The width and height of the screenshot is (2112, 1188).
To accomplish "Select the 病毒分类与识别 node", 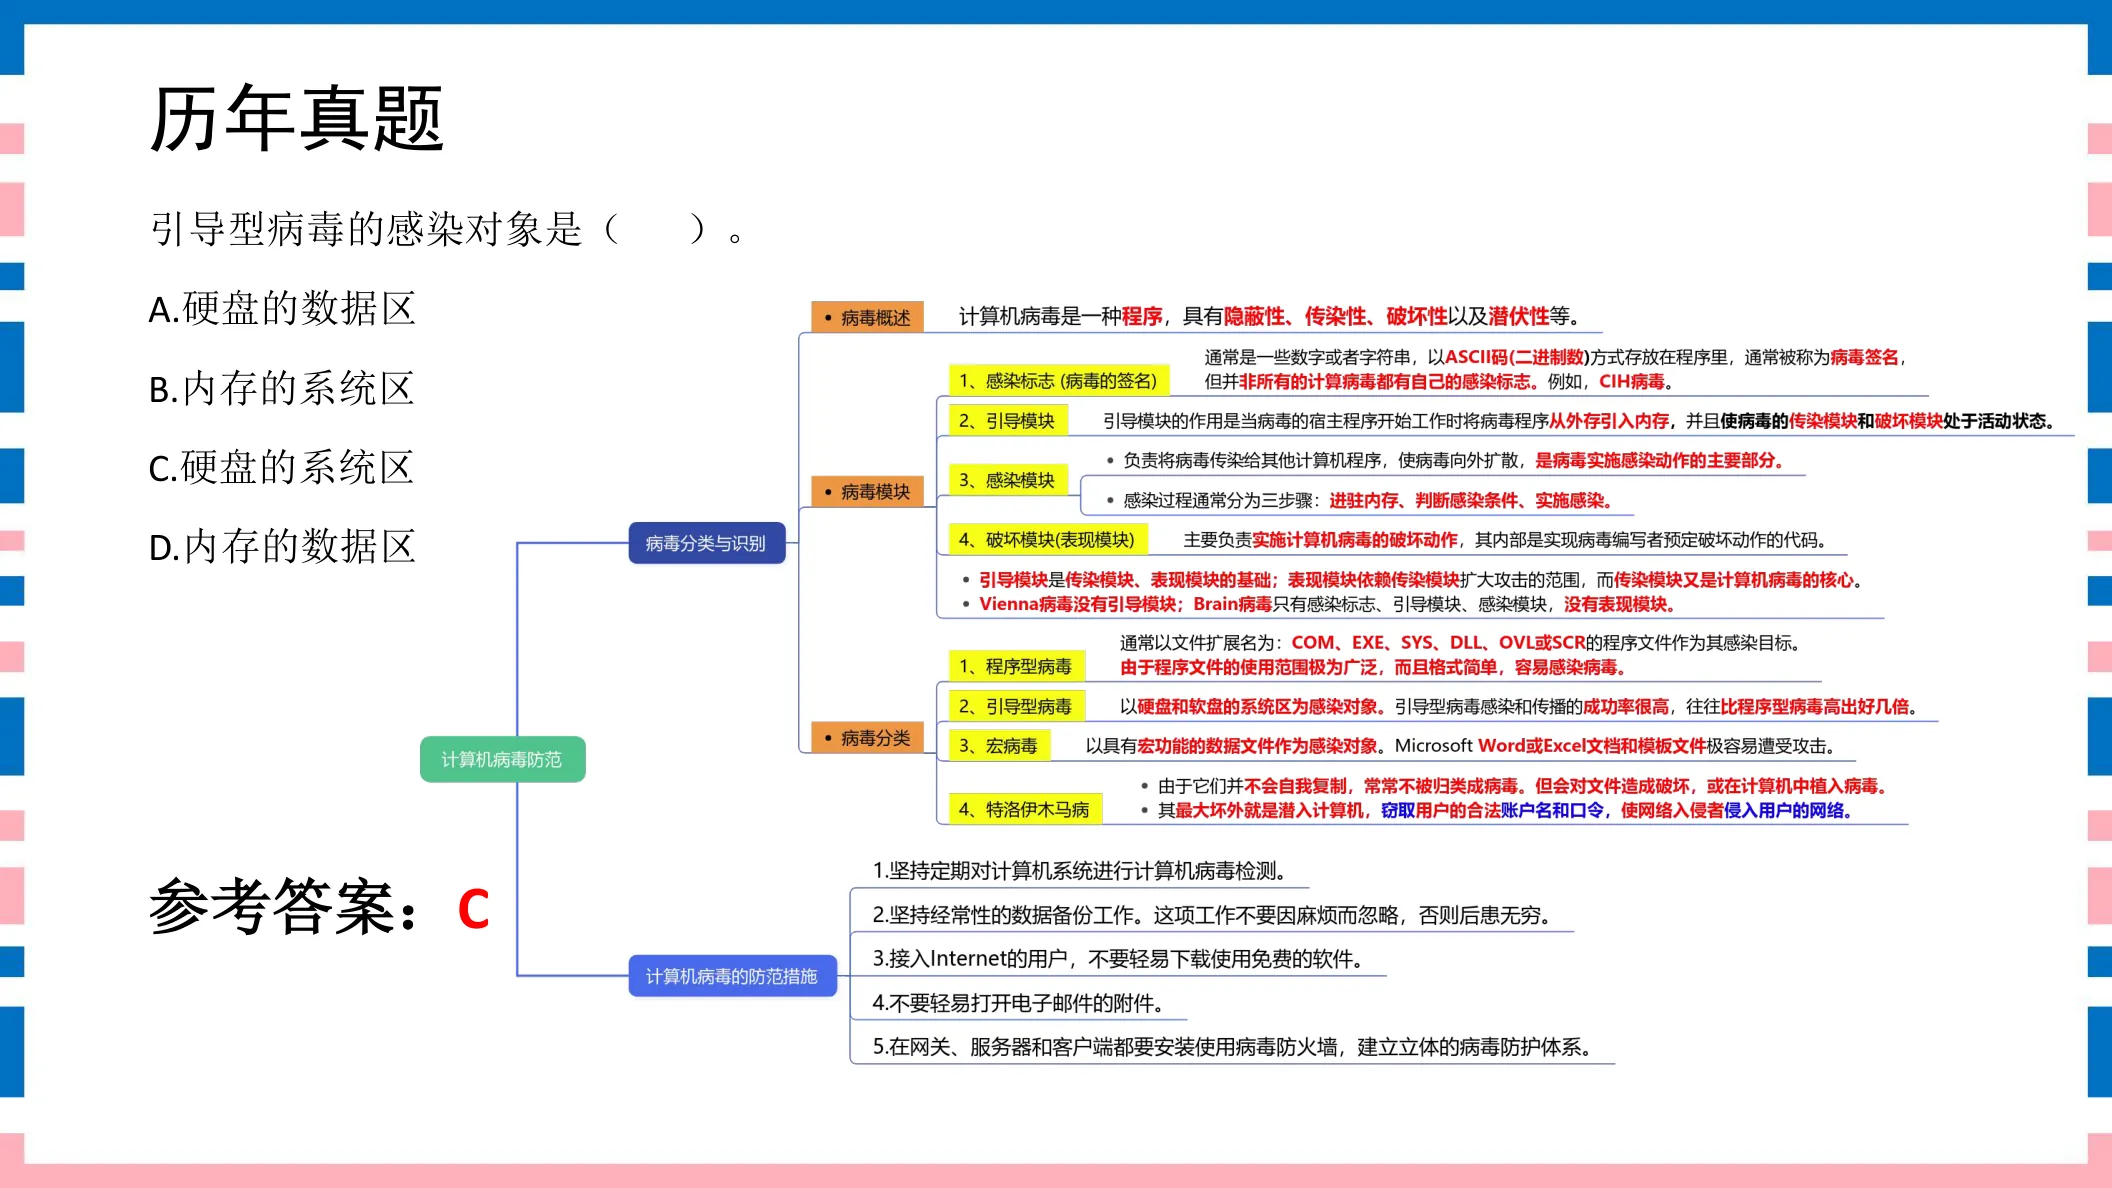I will pos(706,543).
